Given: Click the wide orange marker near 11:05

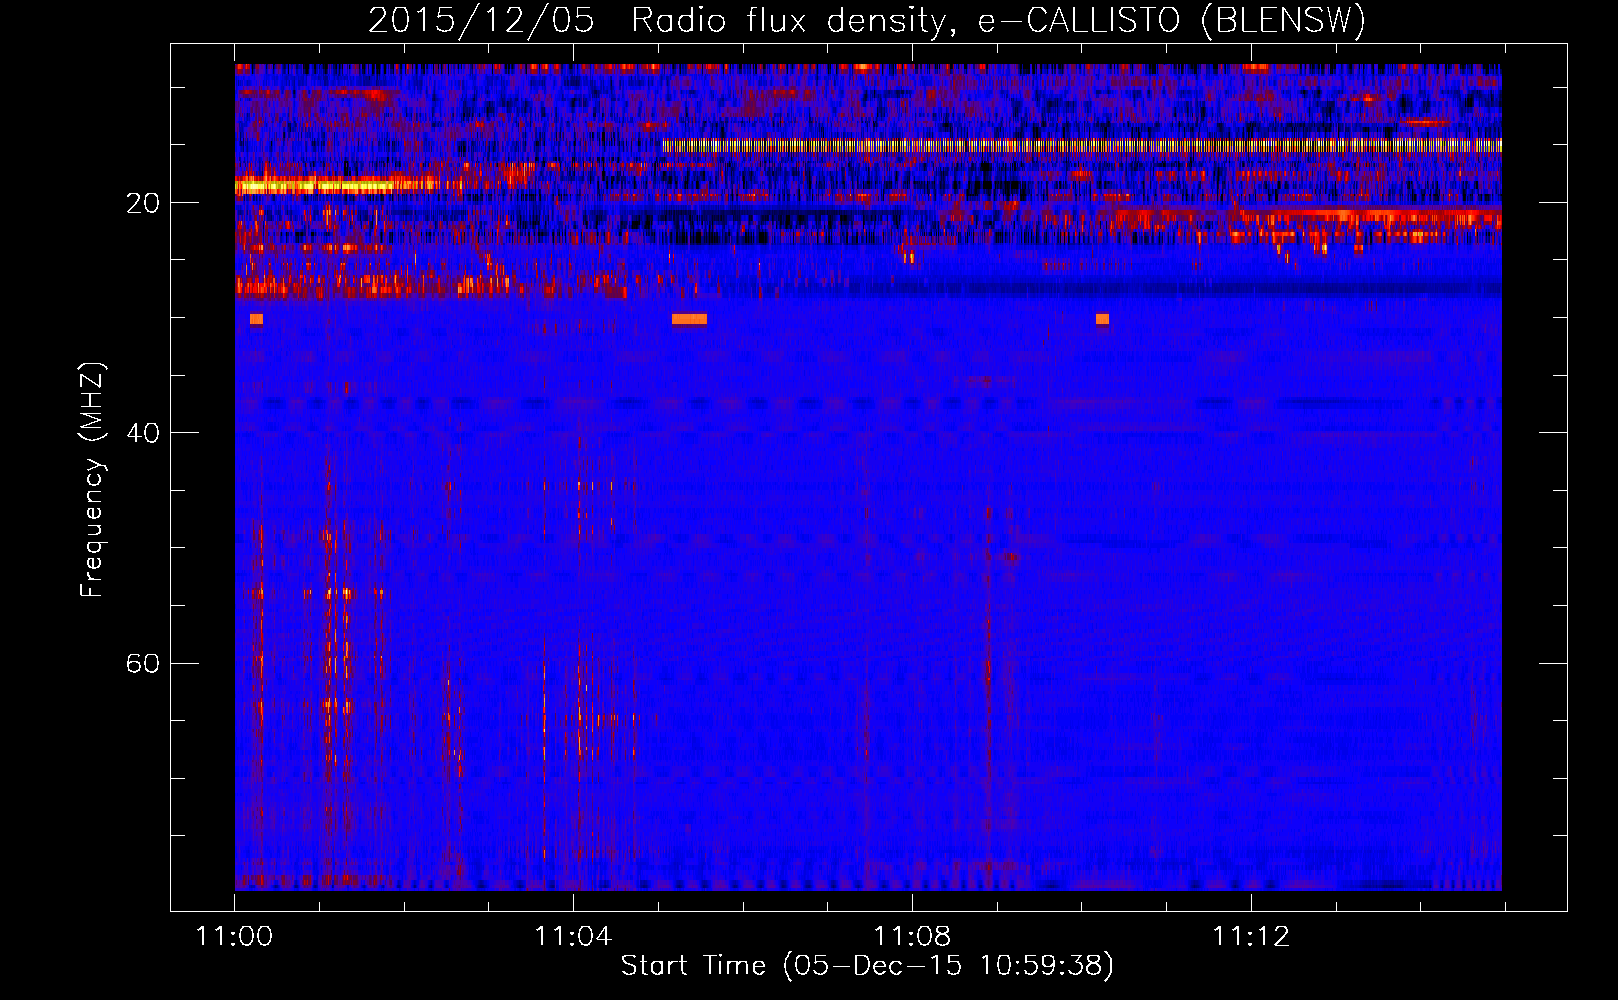Looking at the screenshot, I should [689, 319].
